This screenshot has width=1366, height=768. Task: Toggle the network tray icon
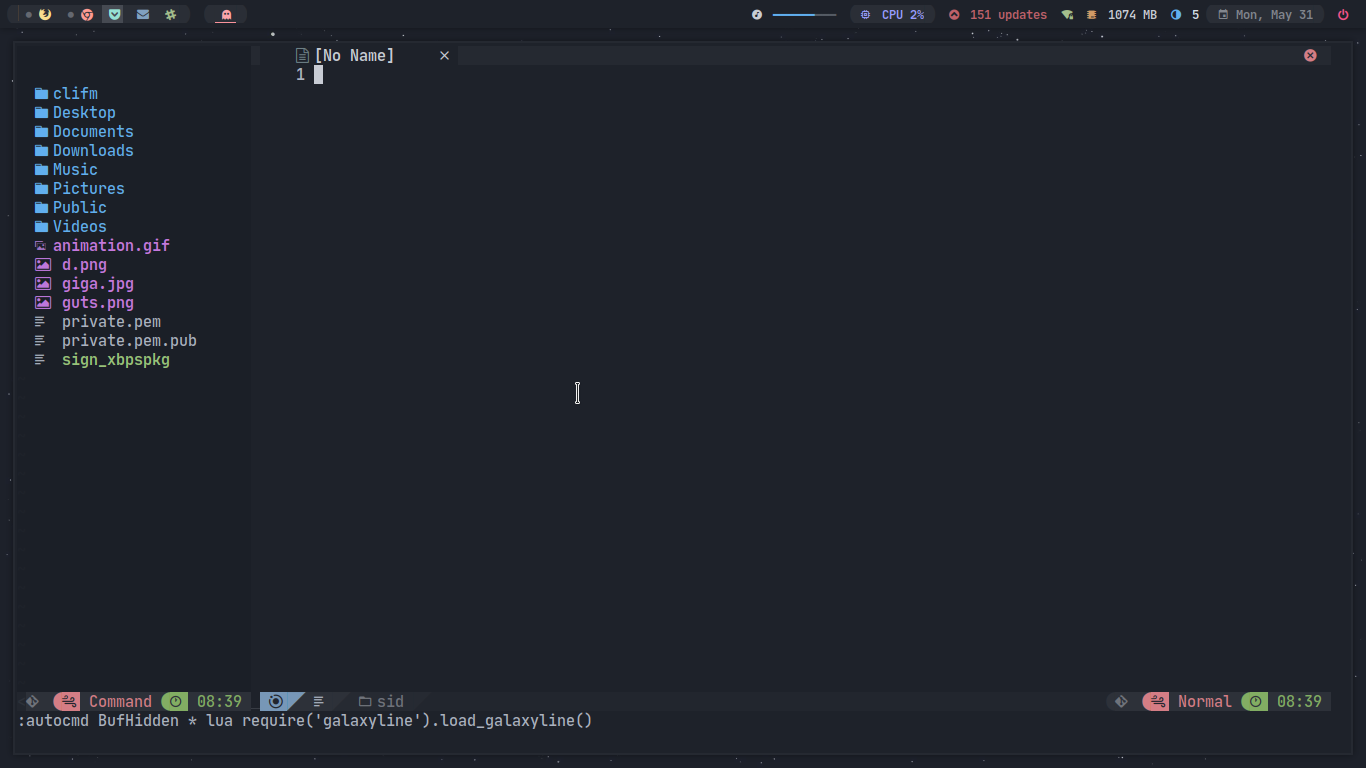click(1065, 14)
